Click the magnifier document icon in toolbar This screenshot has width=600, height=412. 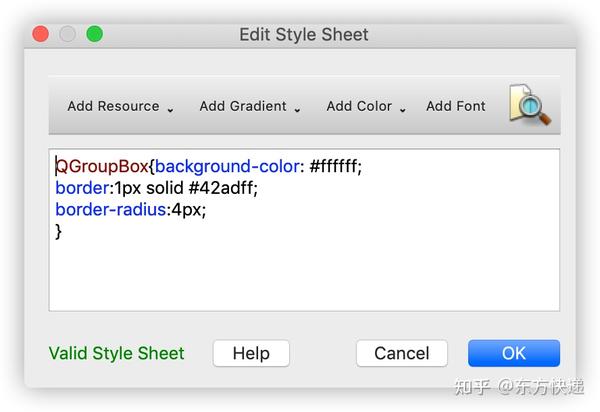pyautogui.click(x=529, y=105)
